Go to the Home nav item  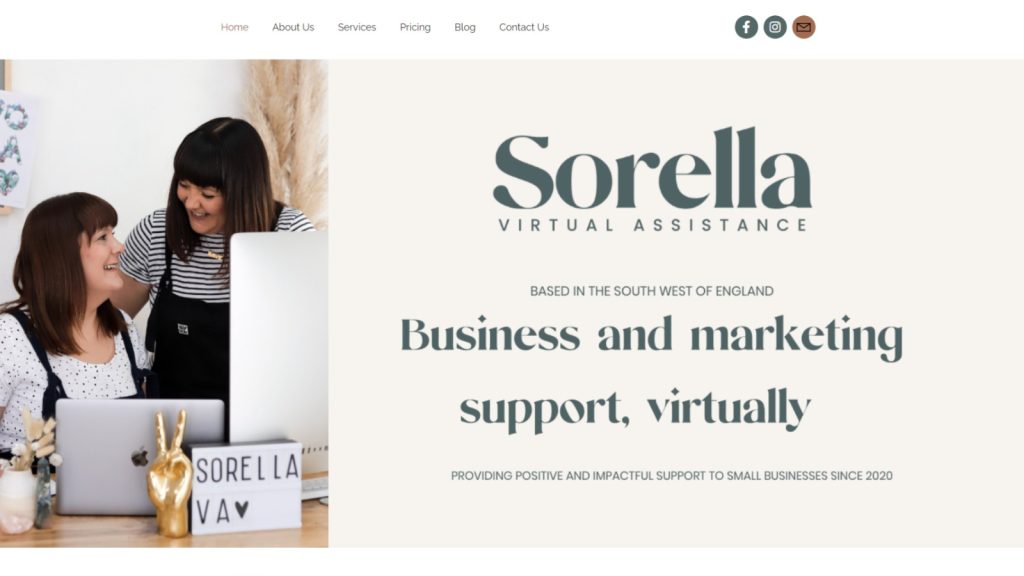pyautogui.click(x=234, y=27)
